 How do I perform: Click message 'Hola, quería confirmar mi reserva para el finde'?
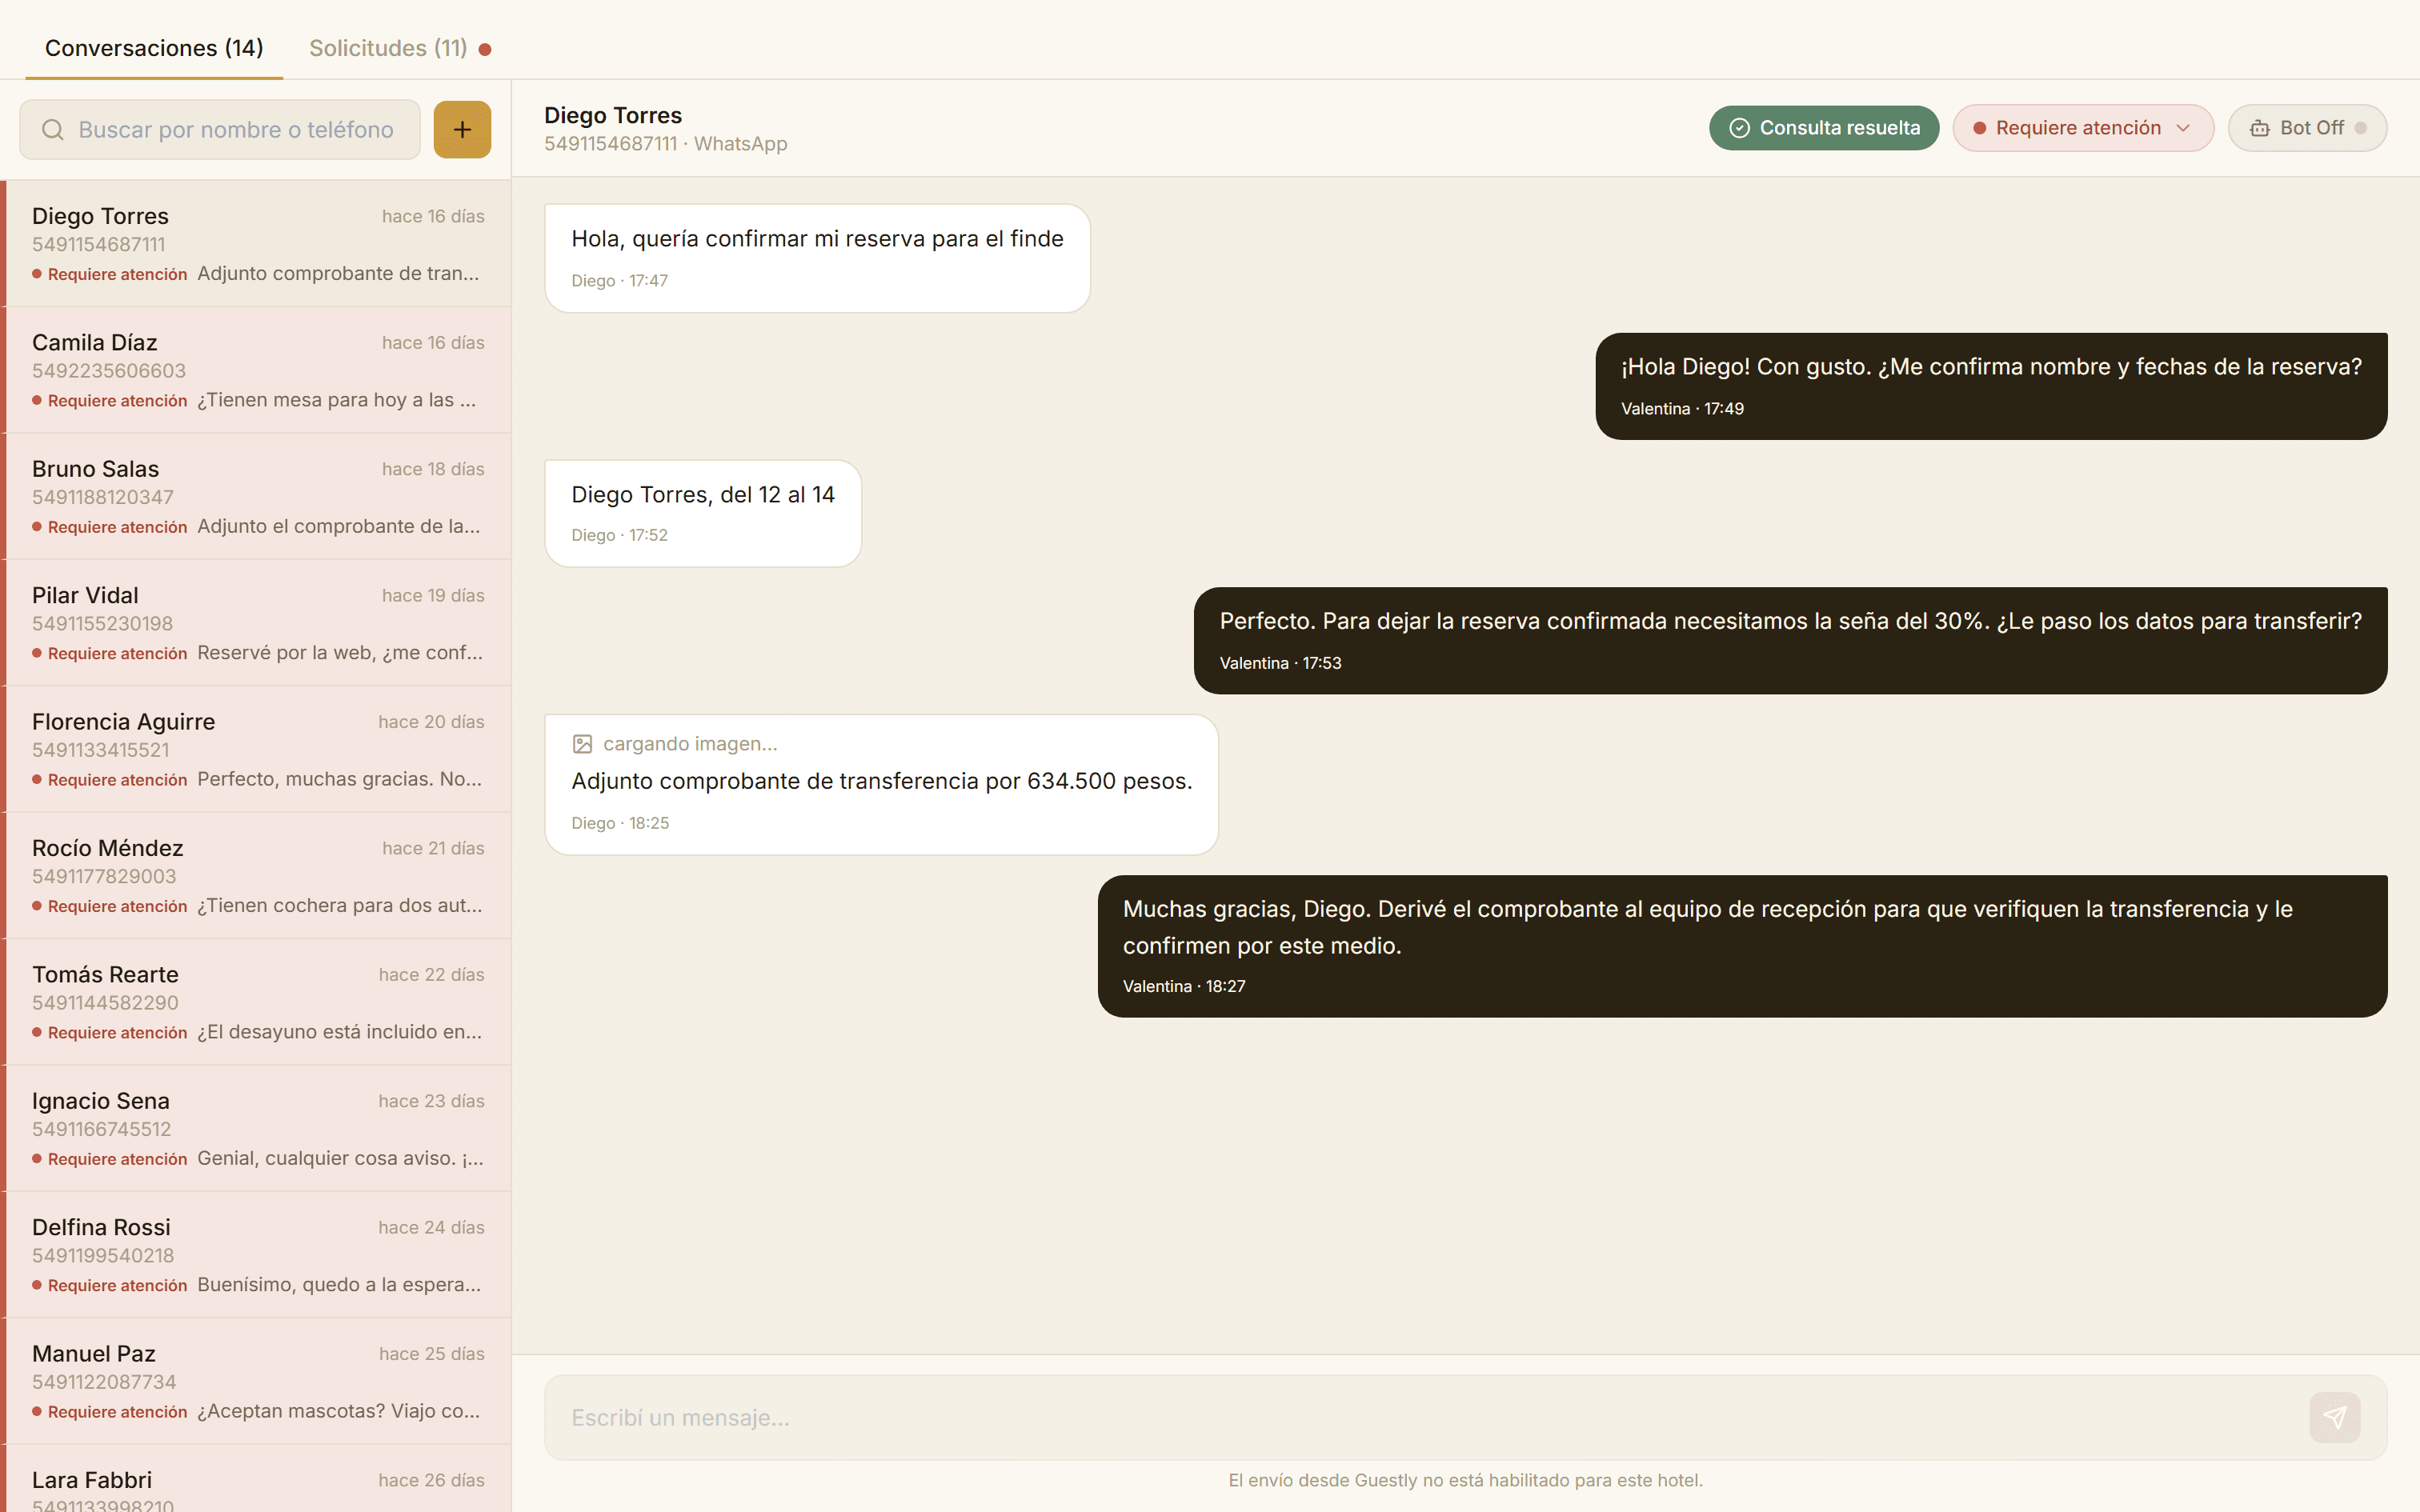tap(817, 258)
